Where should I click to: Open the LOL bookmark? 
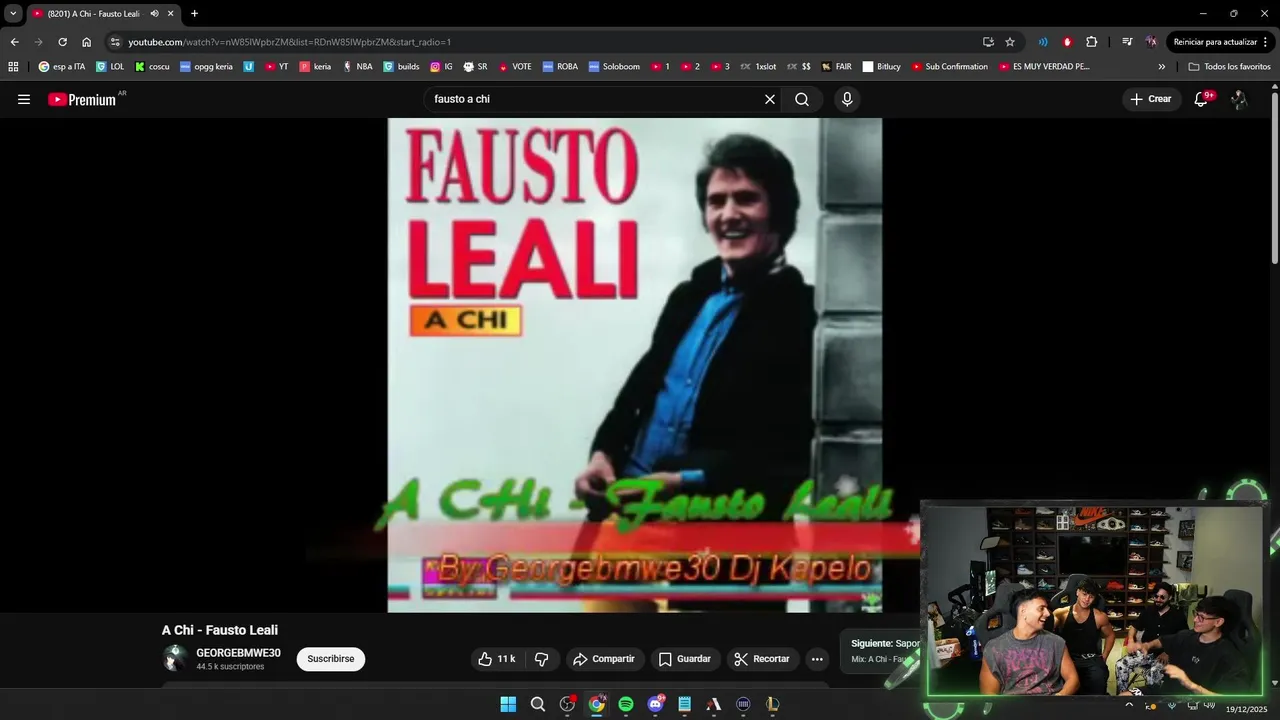(110, 67)
